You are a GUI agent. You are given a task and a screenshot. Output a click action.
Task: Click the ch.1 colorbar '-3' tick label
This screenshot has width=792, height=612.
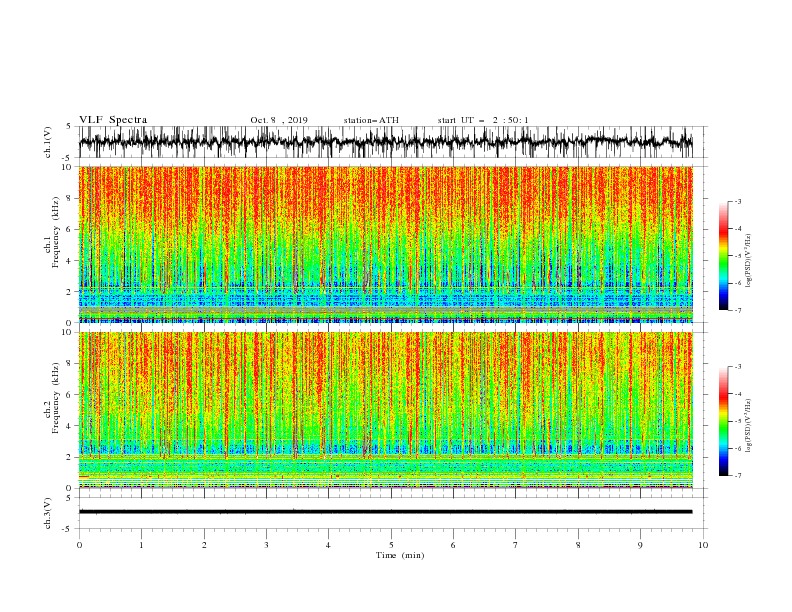point(737,201)
